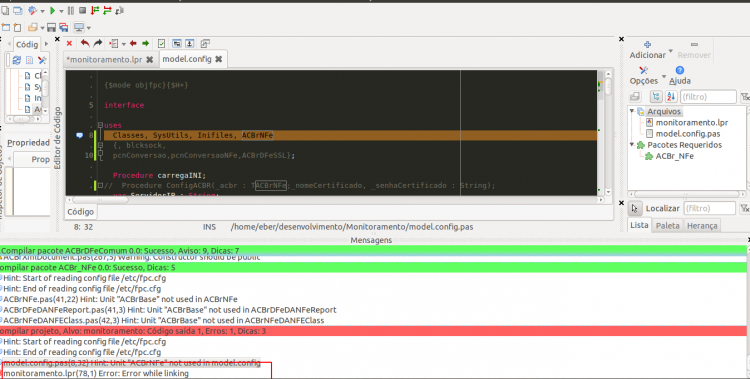This screenshot has width=750, height=379.
Task: Jump back with the red left arrow
Action: tap(133, 44)
